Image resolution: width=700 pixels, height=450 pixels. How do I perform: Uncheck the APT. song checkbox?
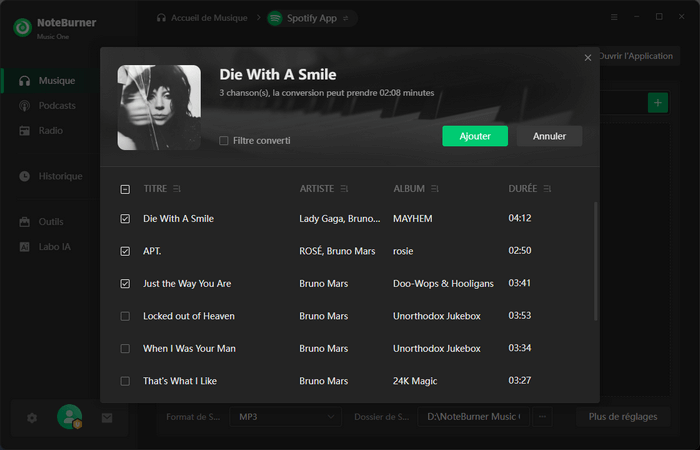coord(125,251)
